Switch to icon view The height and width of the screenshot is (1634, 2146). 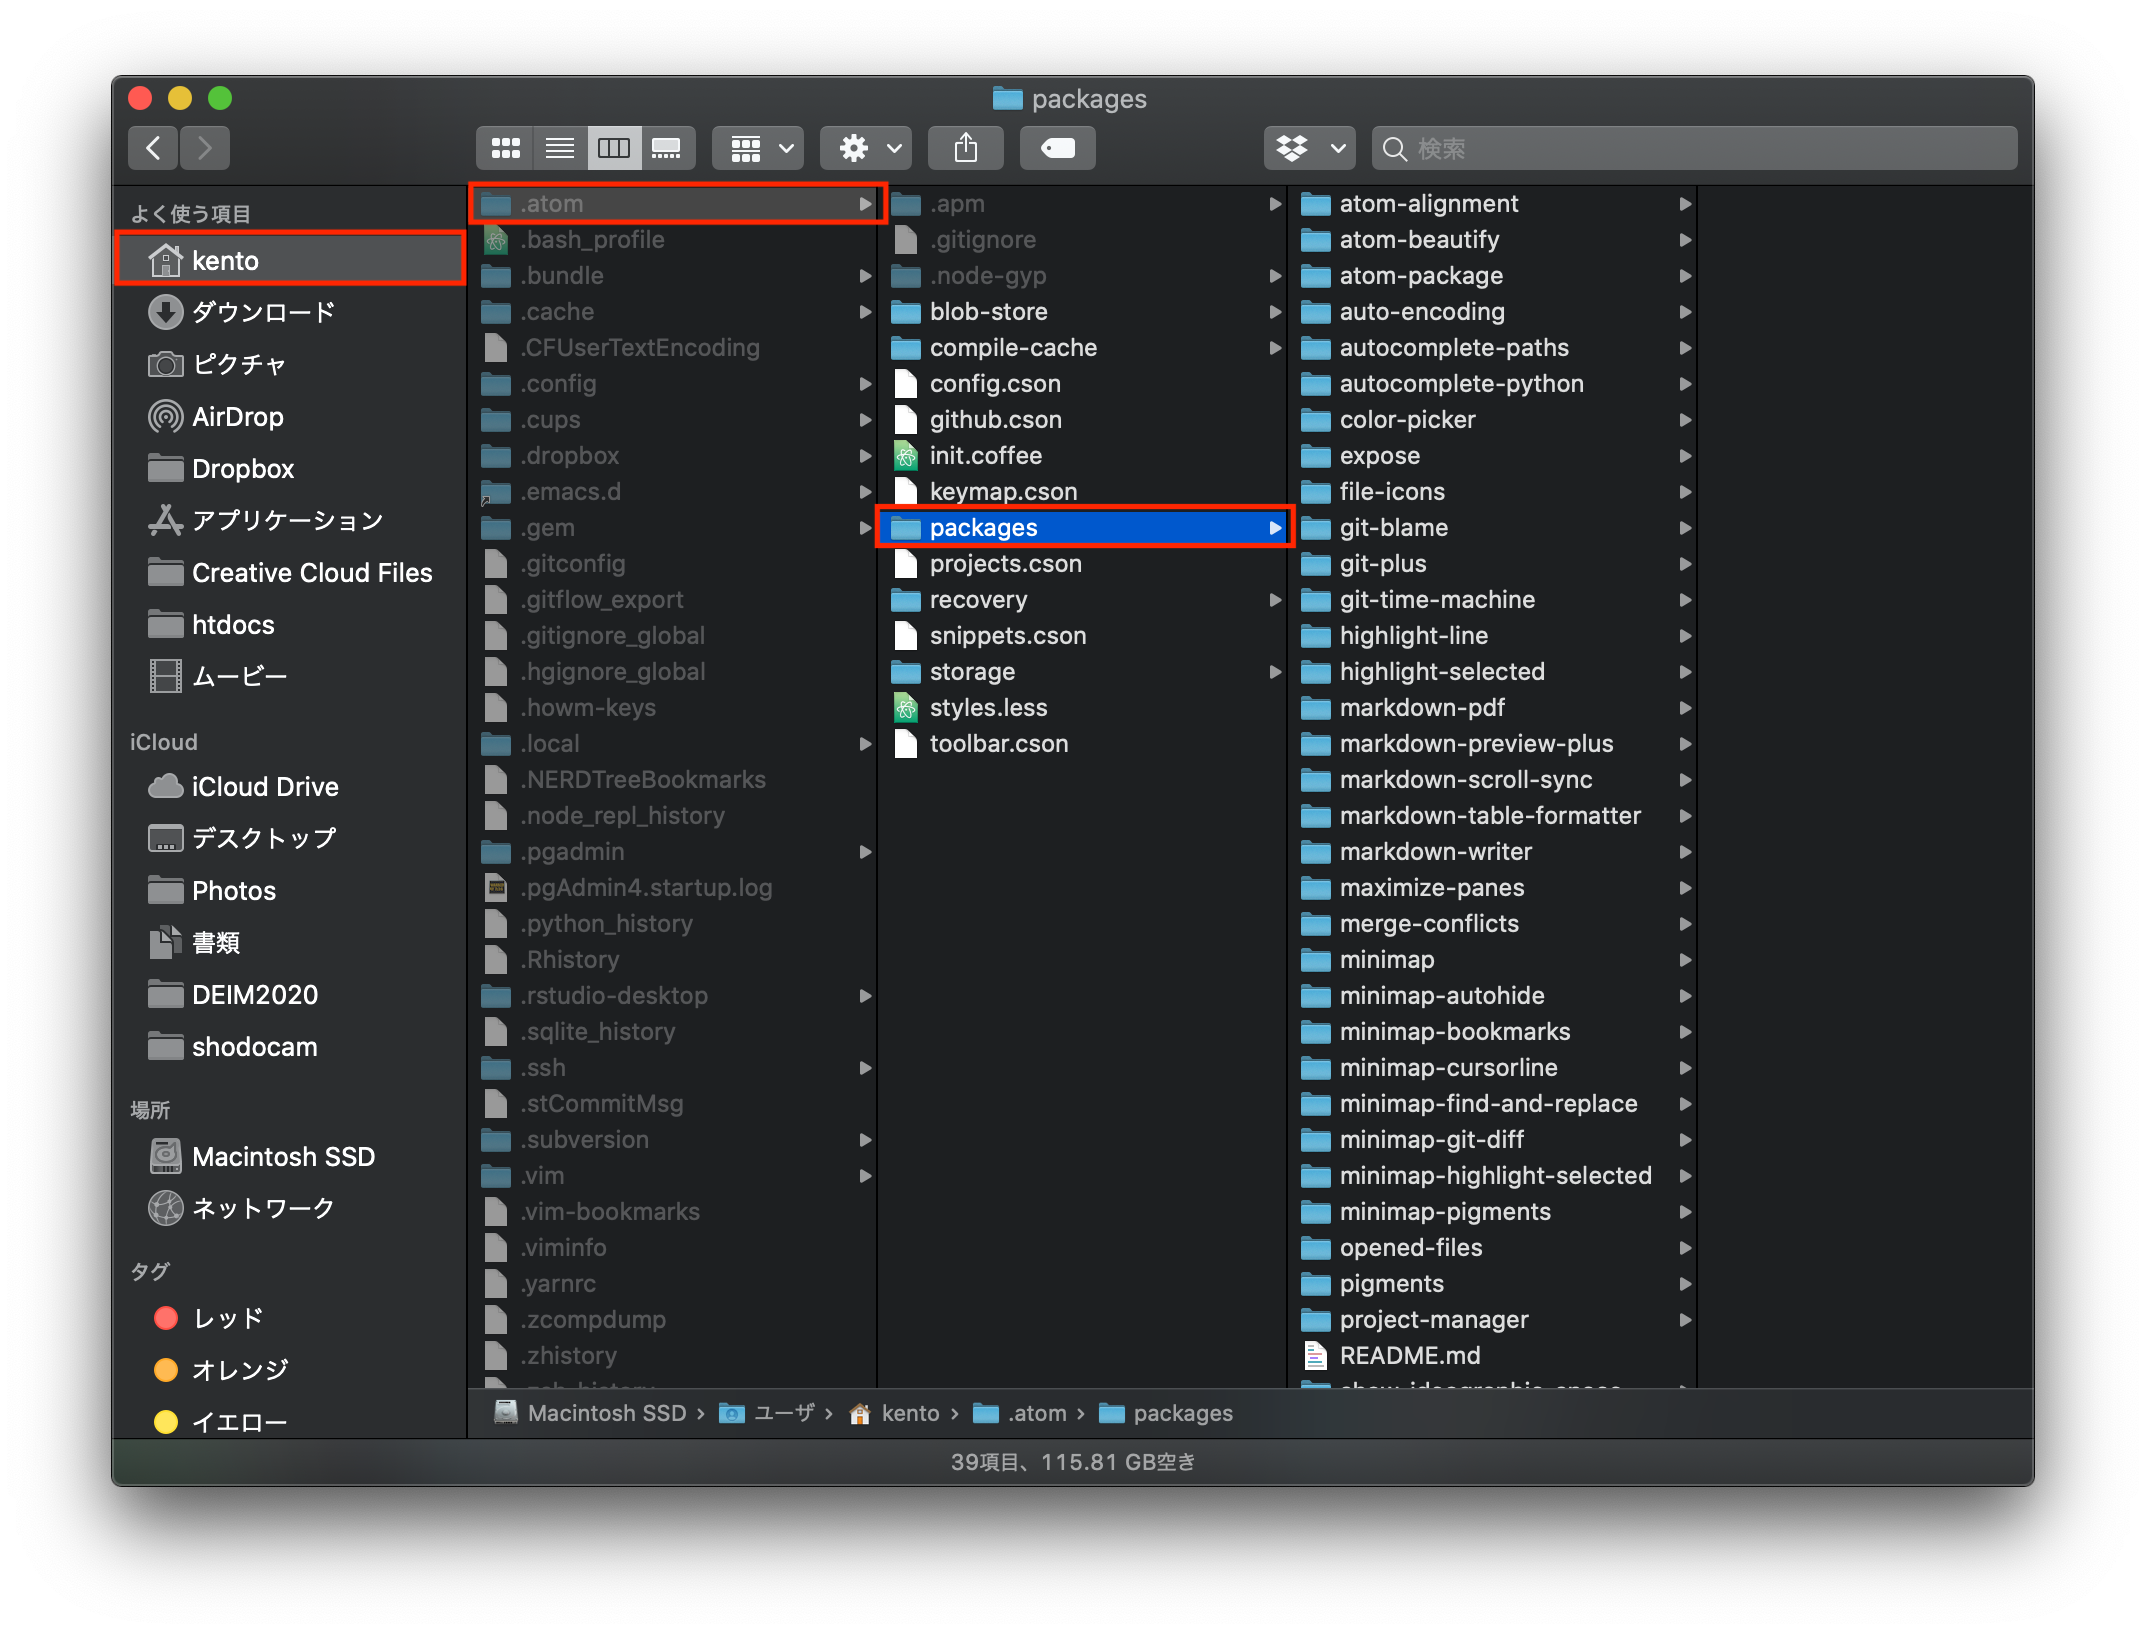tap(505, 148)
